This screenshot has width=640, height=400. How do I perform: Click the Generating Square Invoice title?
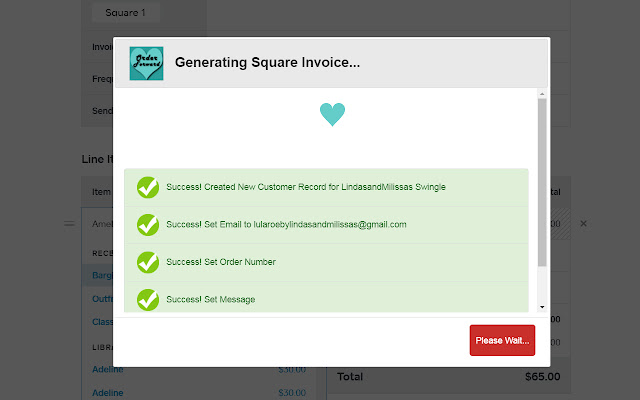pyautogui.click(x=267, y=63)
